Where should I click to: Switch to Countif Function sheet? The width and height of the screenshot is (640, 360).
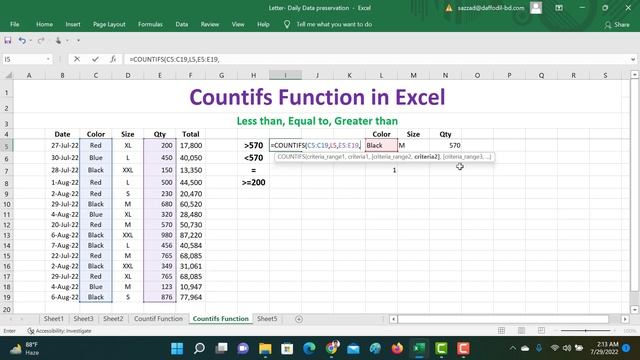click(158, 319)
